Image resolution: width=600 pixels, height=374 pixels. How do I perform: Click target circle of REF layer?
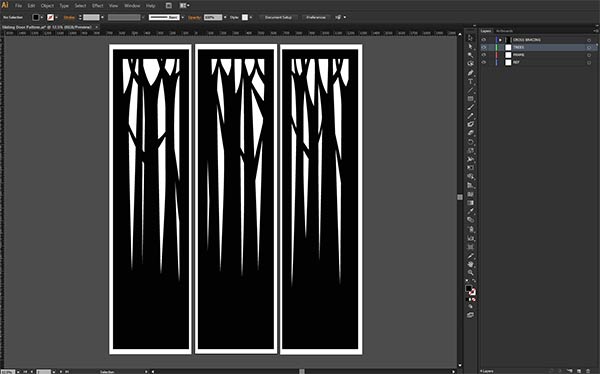pyautogui.click(x=589, y=62)
